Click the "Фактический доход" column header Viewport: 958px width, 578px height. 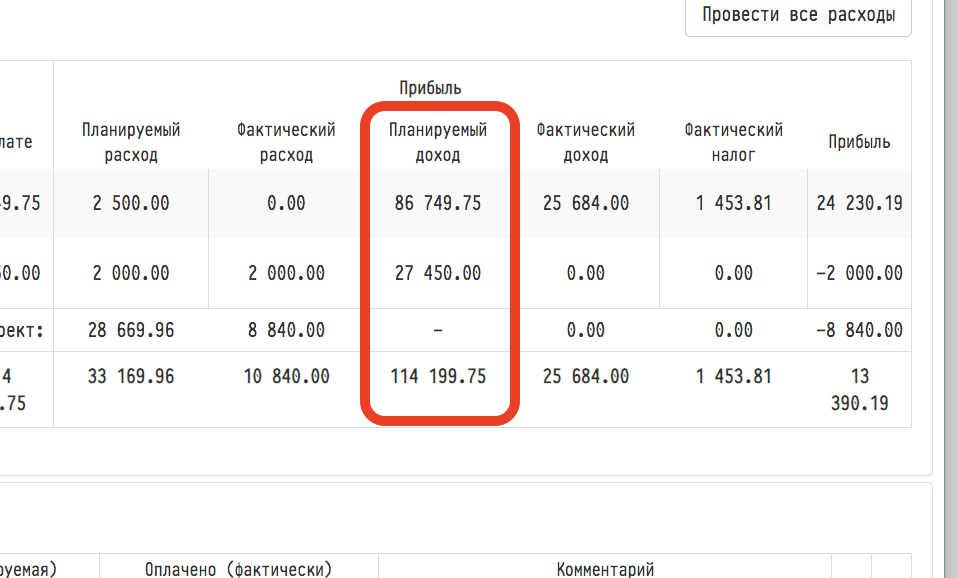coord(585,142)
